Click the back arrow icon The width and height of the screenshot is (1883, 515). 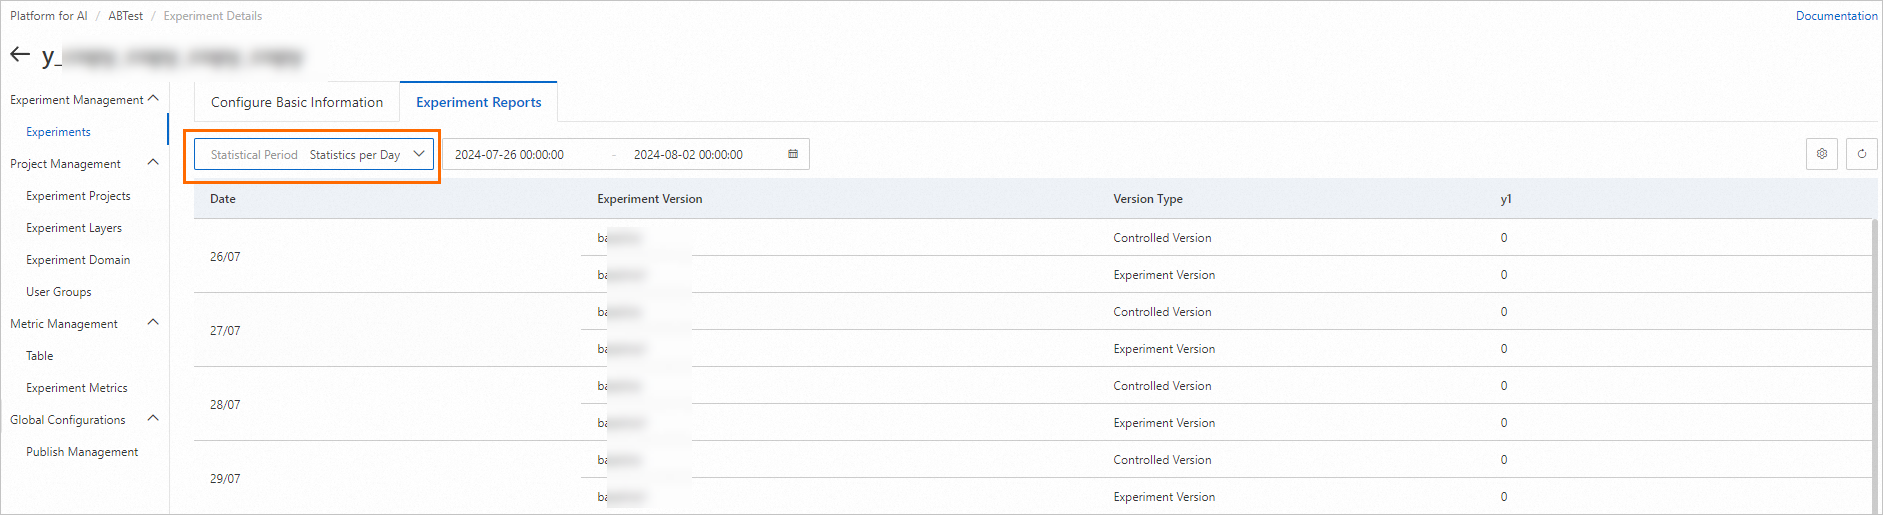(x=20, y=54)
